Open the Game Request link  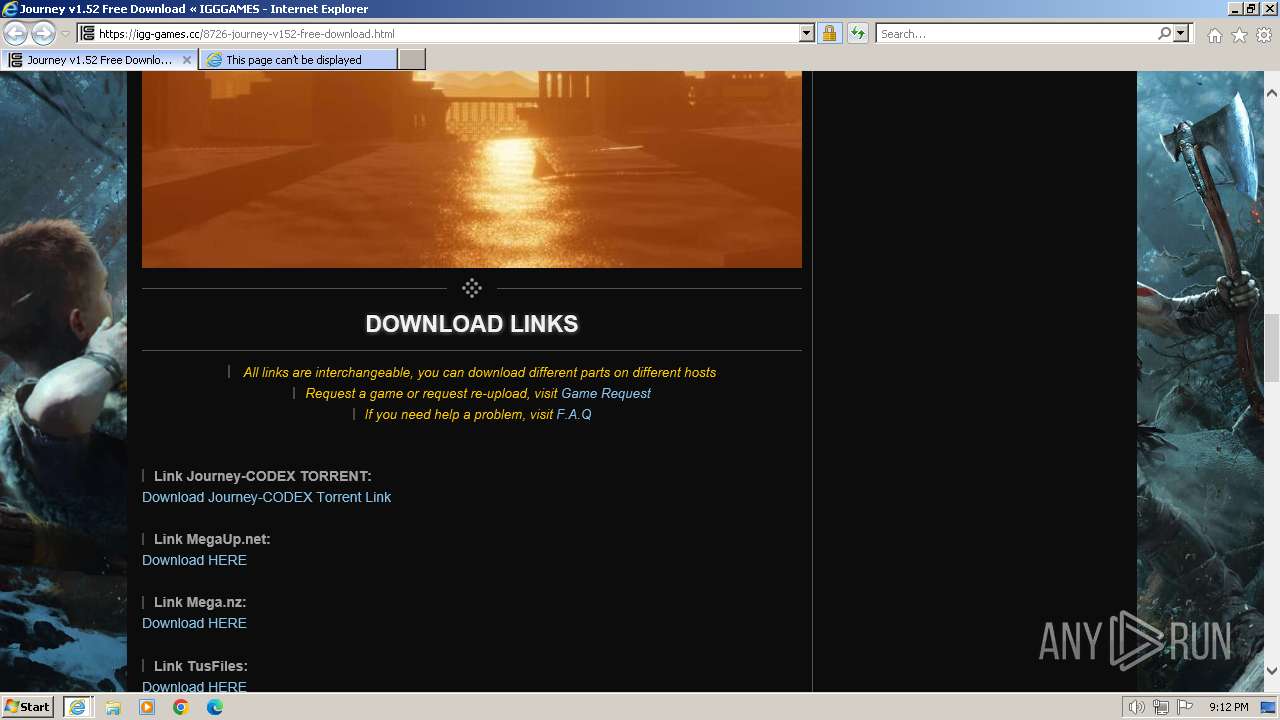point(606,393)
